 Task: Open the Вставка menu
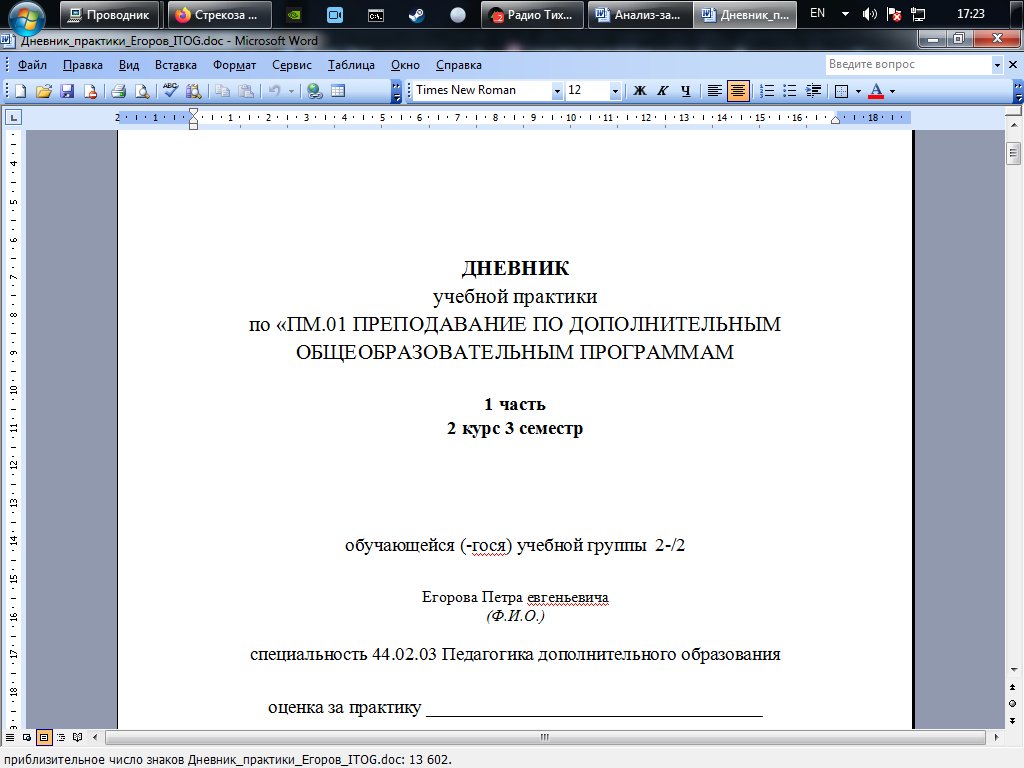pos(176,65)
